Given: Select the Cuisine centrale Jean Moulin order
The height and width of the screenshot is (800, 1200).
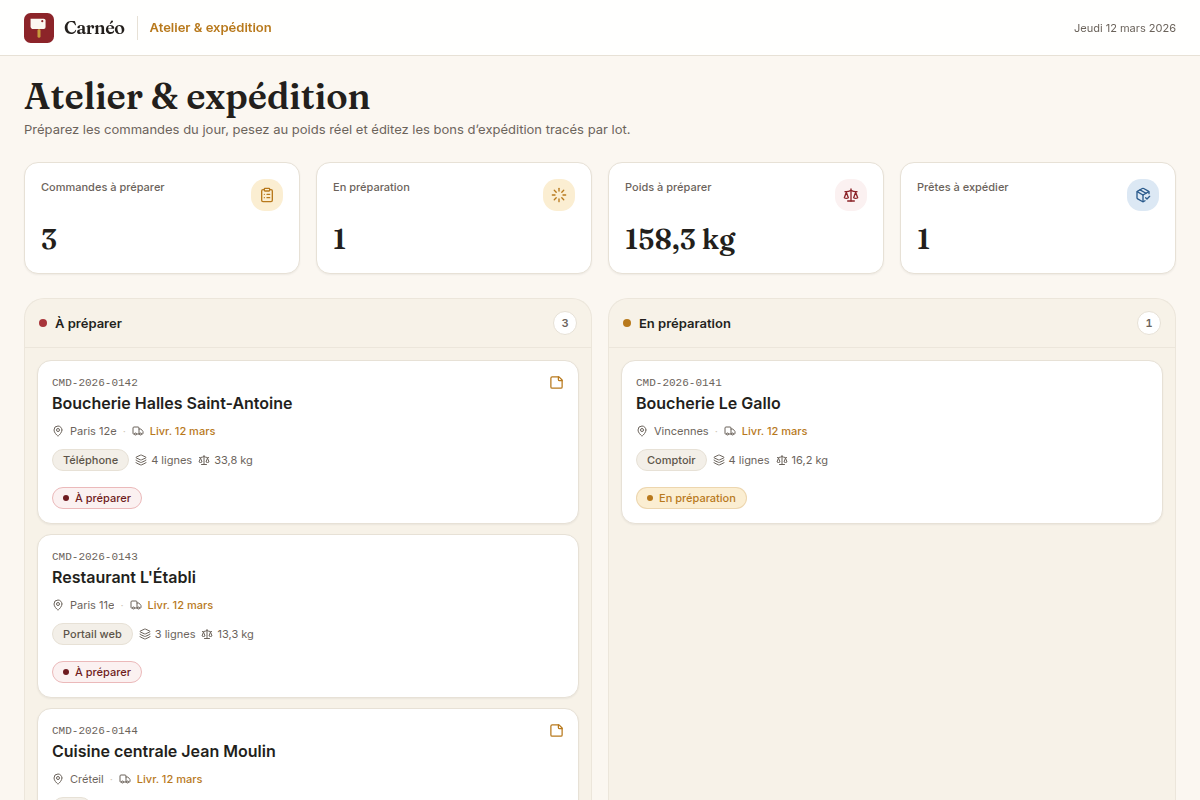Looking at the screenshot, I should tap(308, 754).
